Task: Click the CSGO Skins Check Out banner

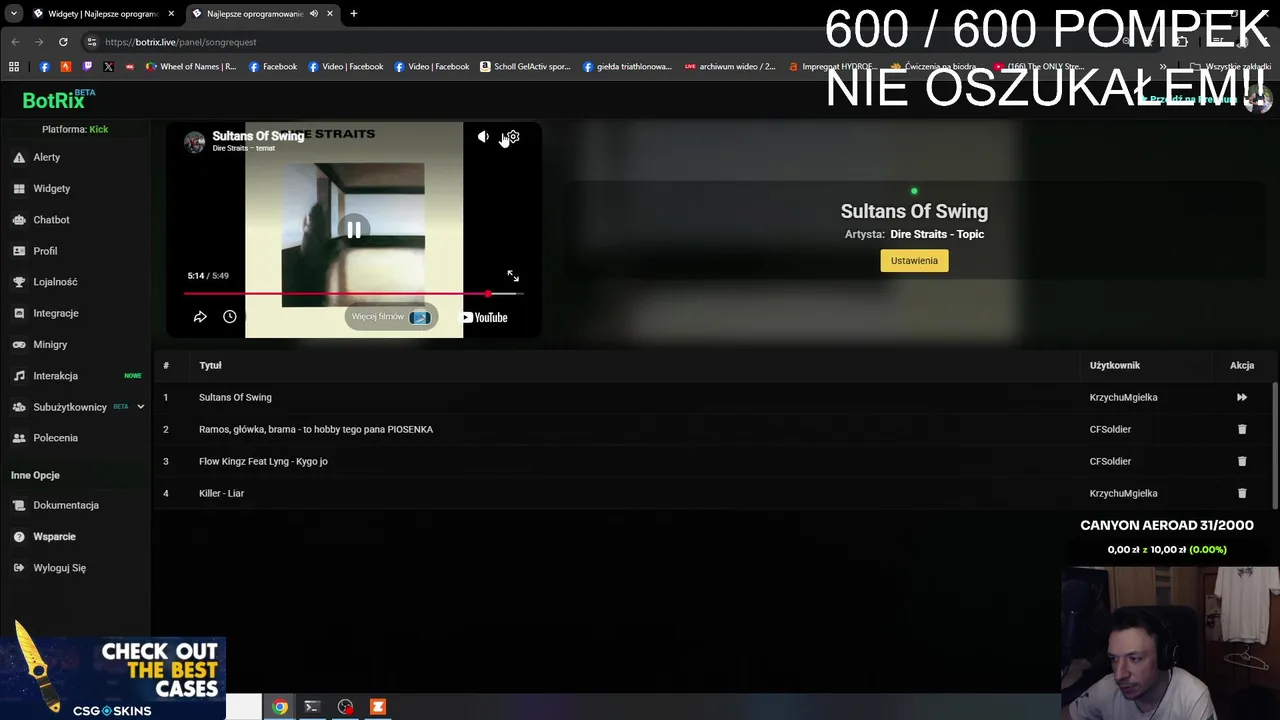Action: [x=113, y=678]
